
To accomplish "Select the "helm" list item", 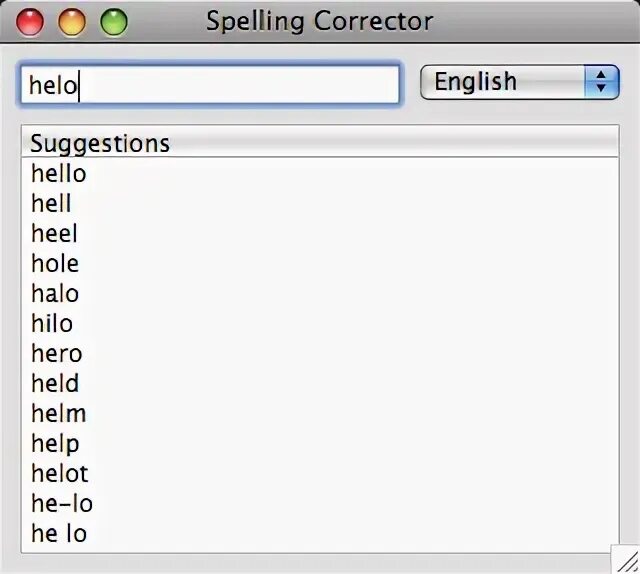I will (x=59, y=414).
